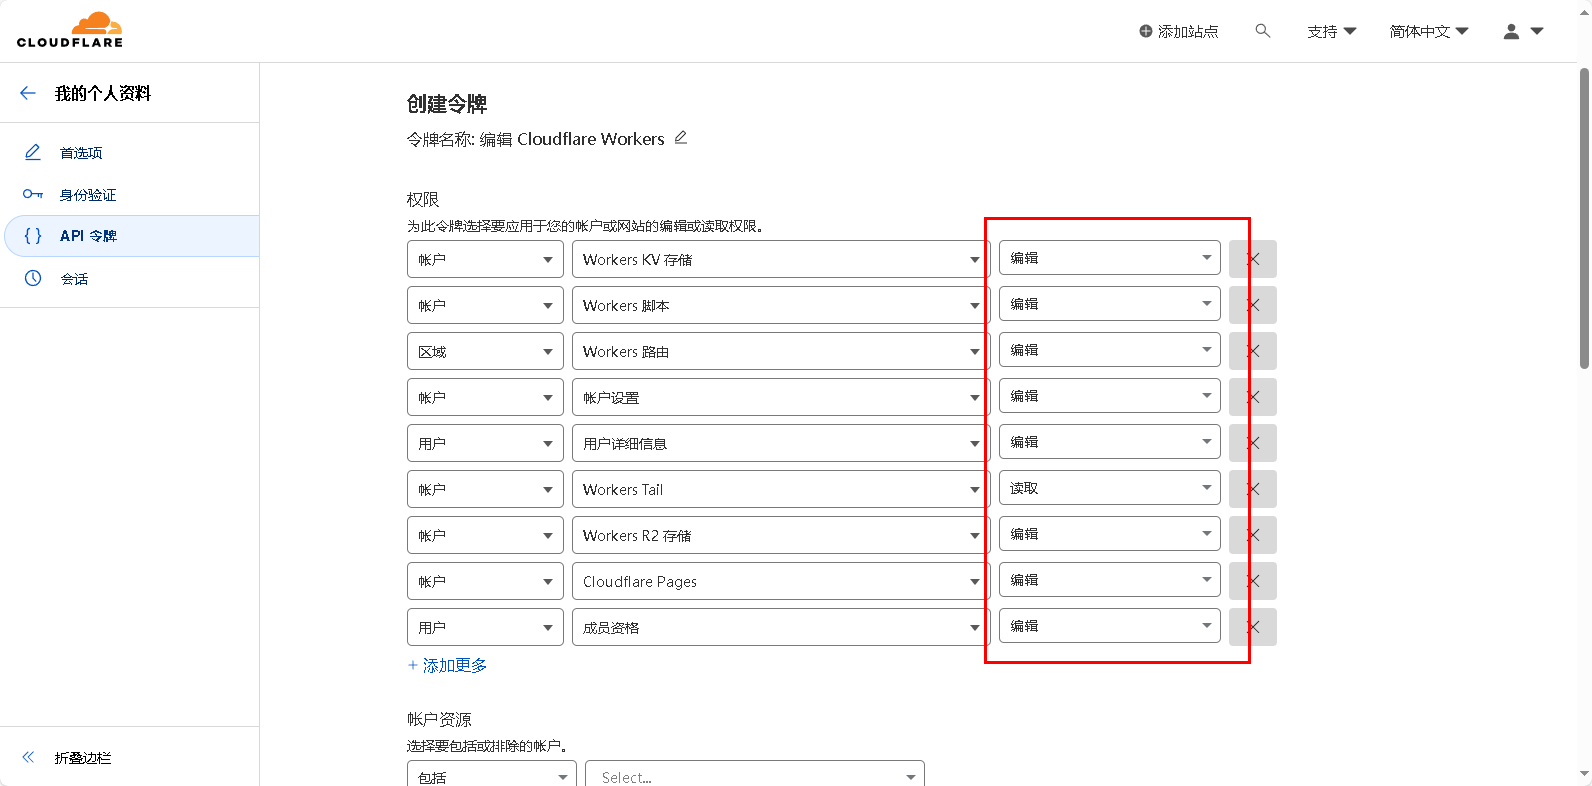This screenshot has height=786, width=1592.
Task: Edit the token name with the pencil icon
Action: click(x=681, y=138)
